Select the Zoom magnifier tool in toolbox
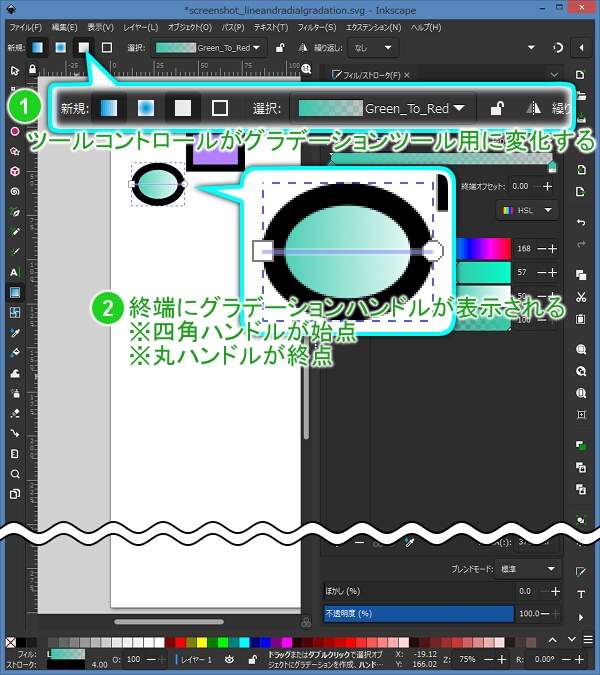Screen dimensions: 600x675 (15, 474)
